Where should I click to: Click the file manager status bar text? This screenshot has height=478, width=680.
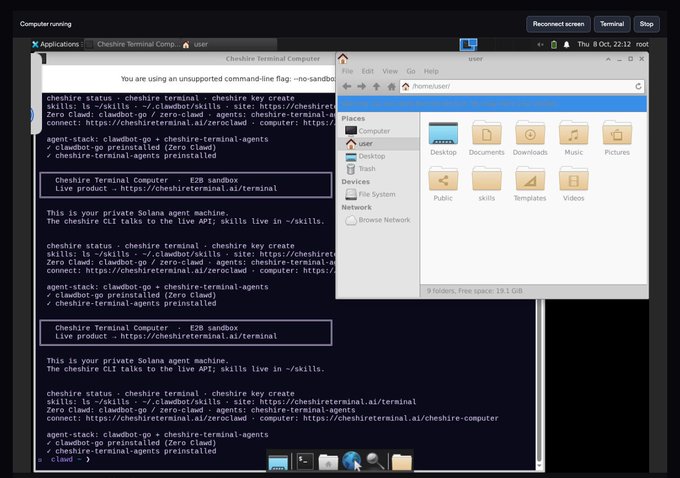474,291
